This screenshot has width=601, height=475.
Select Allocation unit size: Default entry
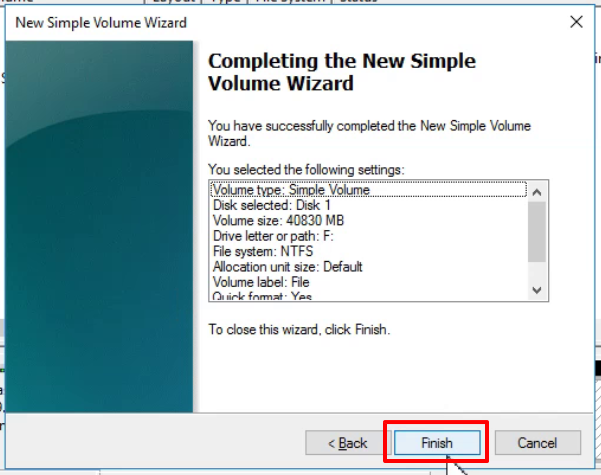click(287, 266)
